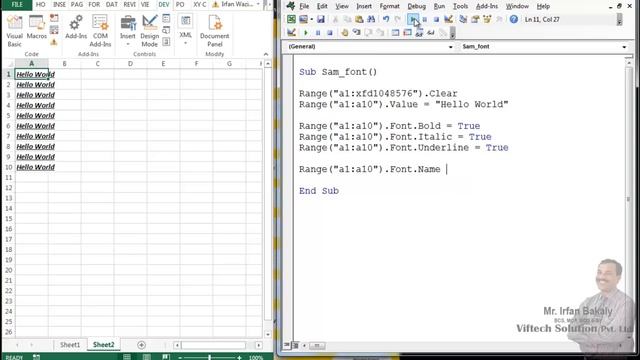Open the Document Panel

tap(215, 31)
